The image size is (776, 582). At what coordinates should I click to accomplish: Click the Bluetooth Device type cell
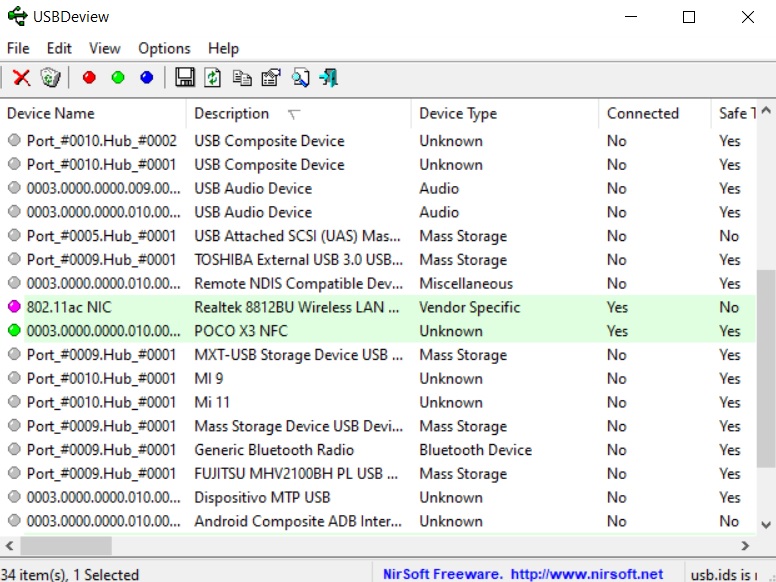475,449
